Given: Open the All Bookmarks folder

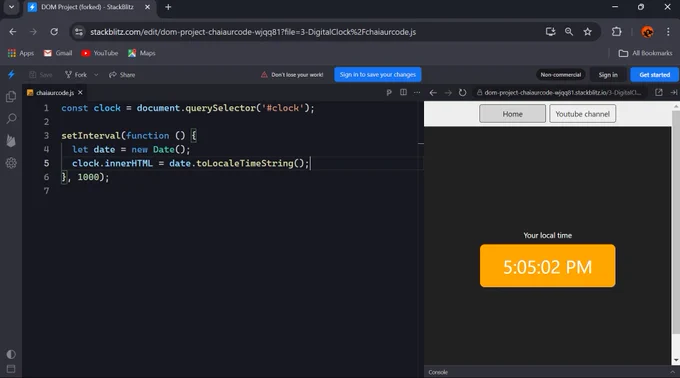Looking at the screenshot, I should coord(645,53).
